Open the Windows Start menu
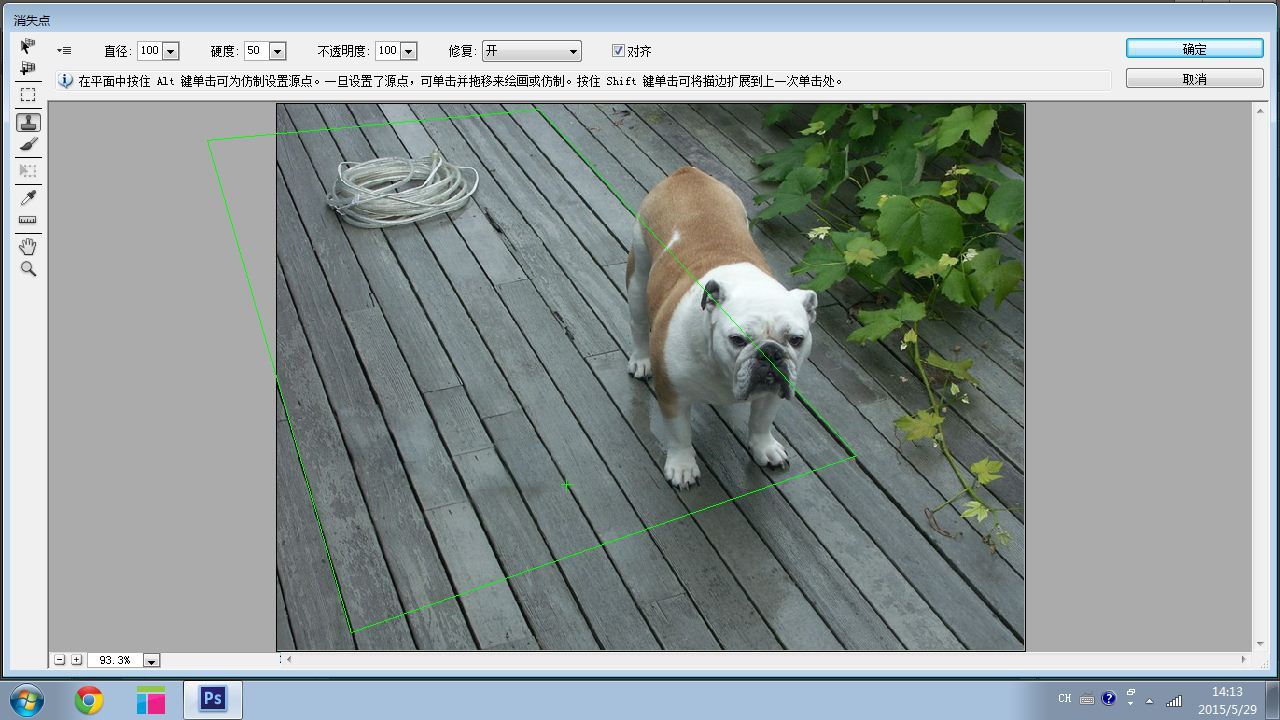1280x720 pixels. (27, 700)
